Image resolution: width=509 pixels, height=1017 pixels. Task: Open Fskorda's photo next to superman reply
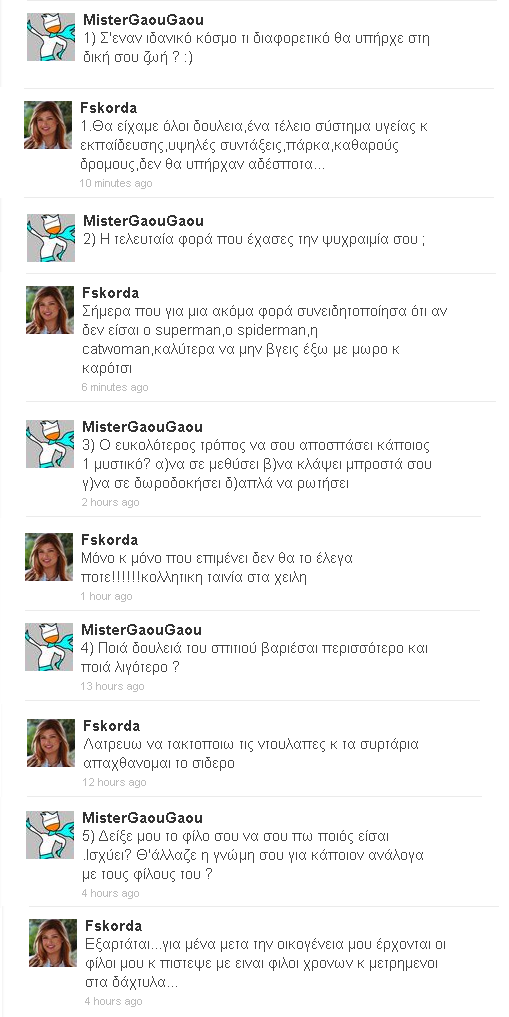tap(50, 310)
